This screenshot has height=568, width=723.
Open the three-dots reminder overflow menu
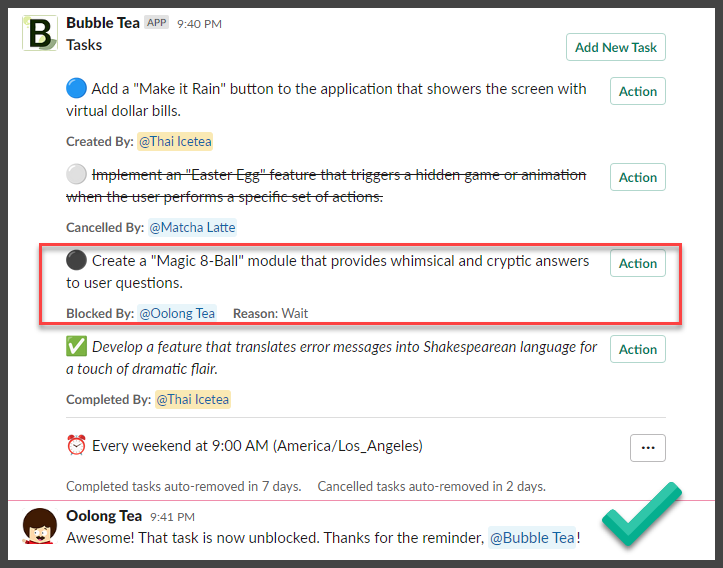(x=648, y=448)
